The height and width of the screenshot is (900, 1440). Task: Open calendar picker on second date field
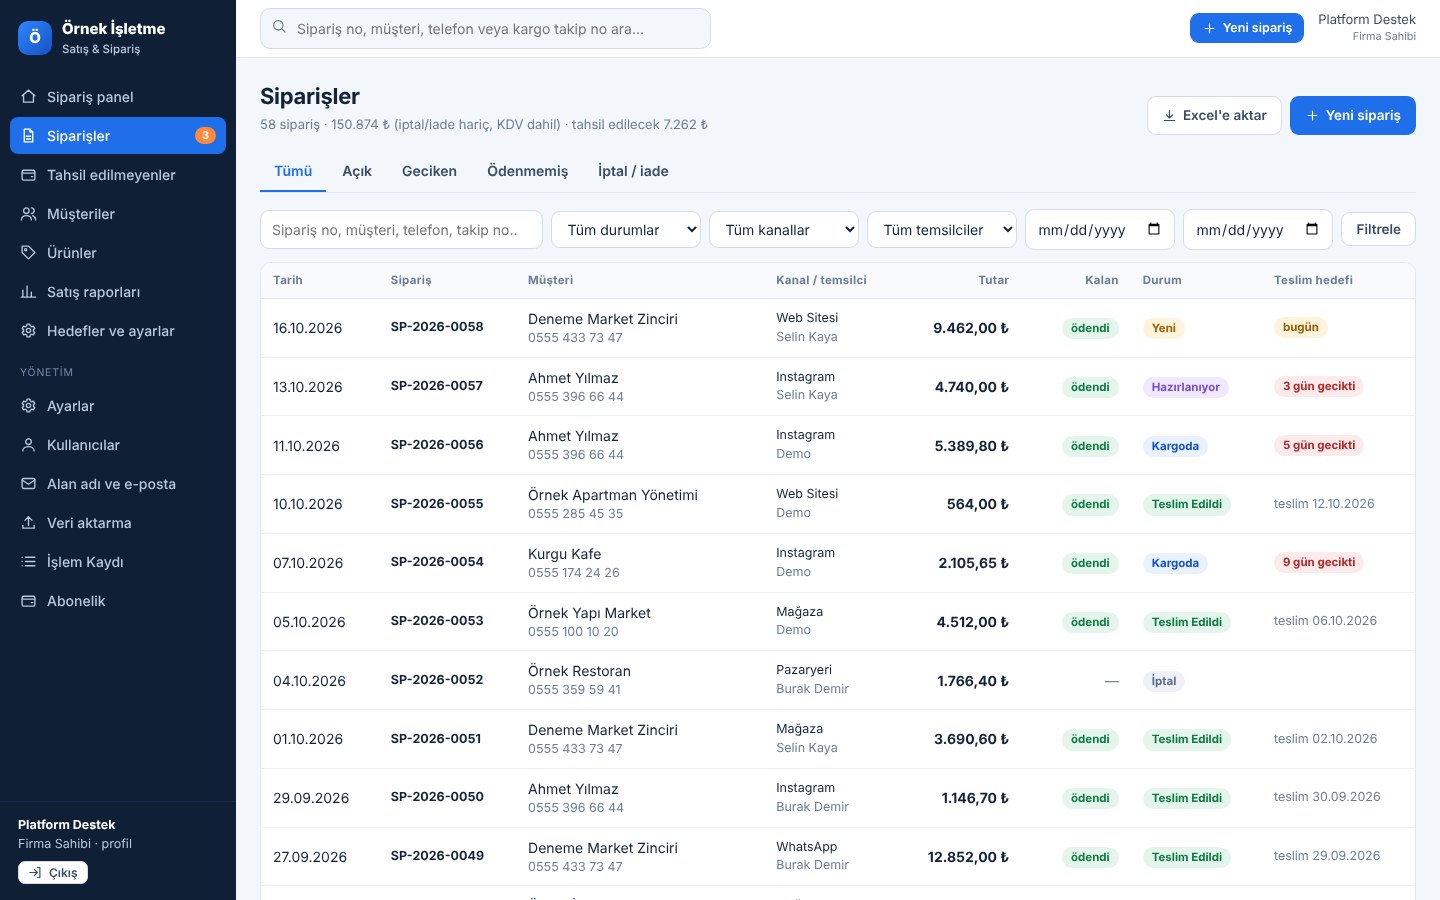click(x=1312, y=229)
